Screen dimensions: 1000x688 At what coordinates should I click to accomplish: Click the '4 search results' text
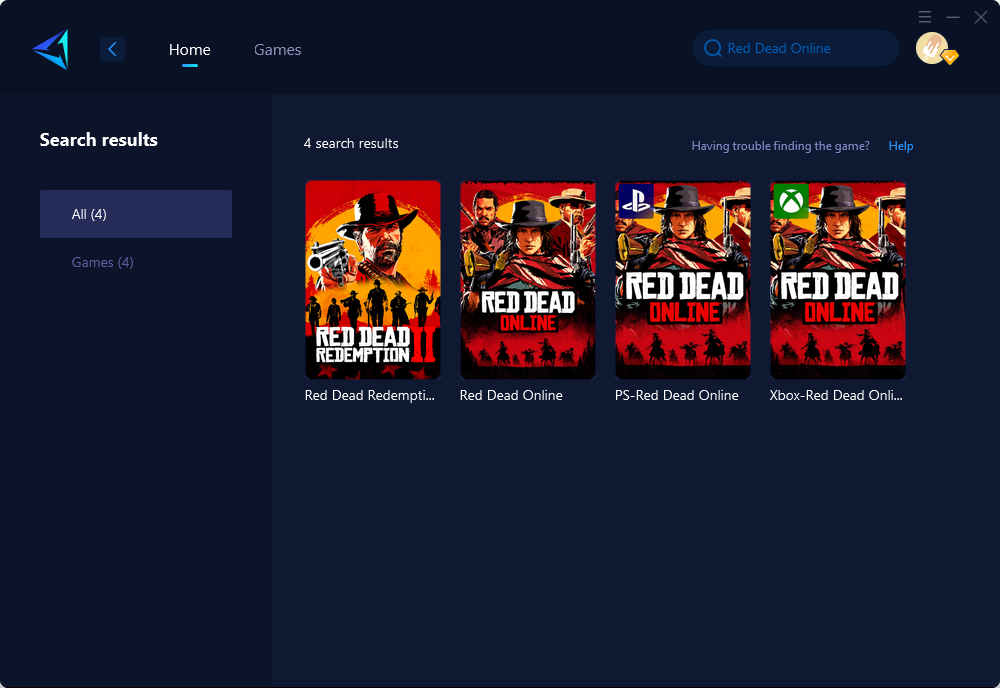coord(351,143)
